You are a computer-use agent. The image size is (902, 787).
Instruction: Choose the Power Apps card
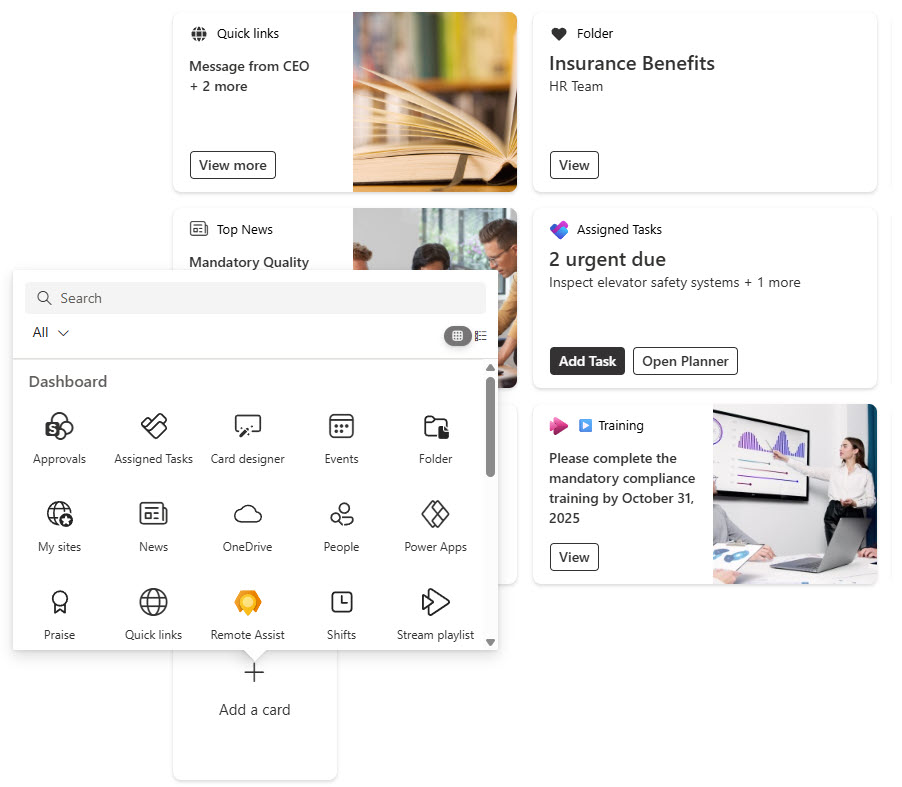pyautogui.click(x=435, y=526)
